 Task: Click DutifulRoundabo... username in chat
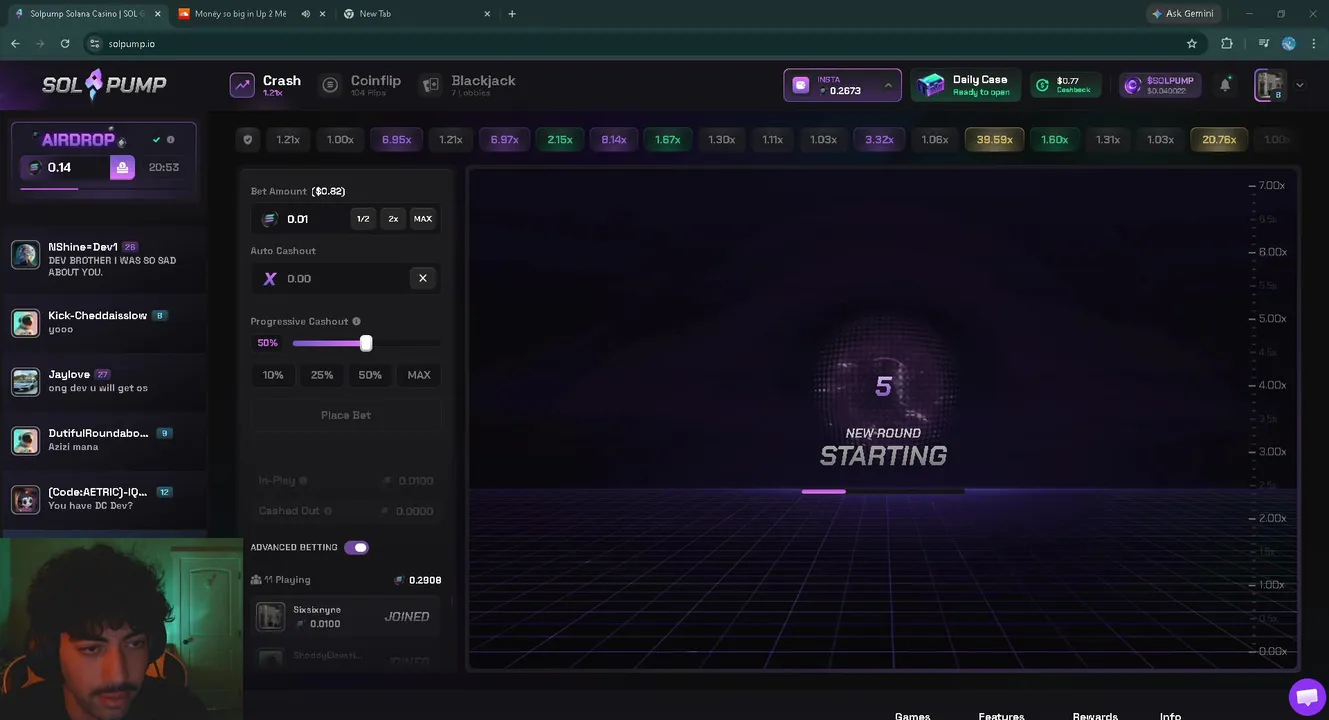[98, 434]
